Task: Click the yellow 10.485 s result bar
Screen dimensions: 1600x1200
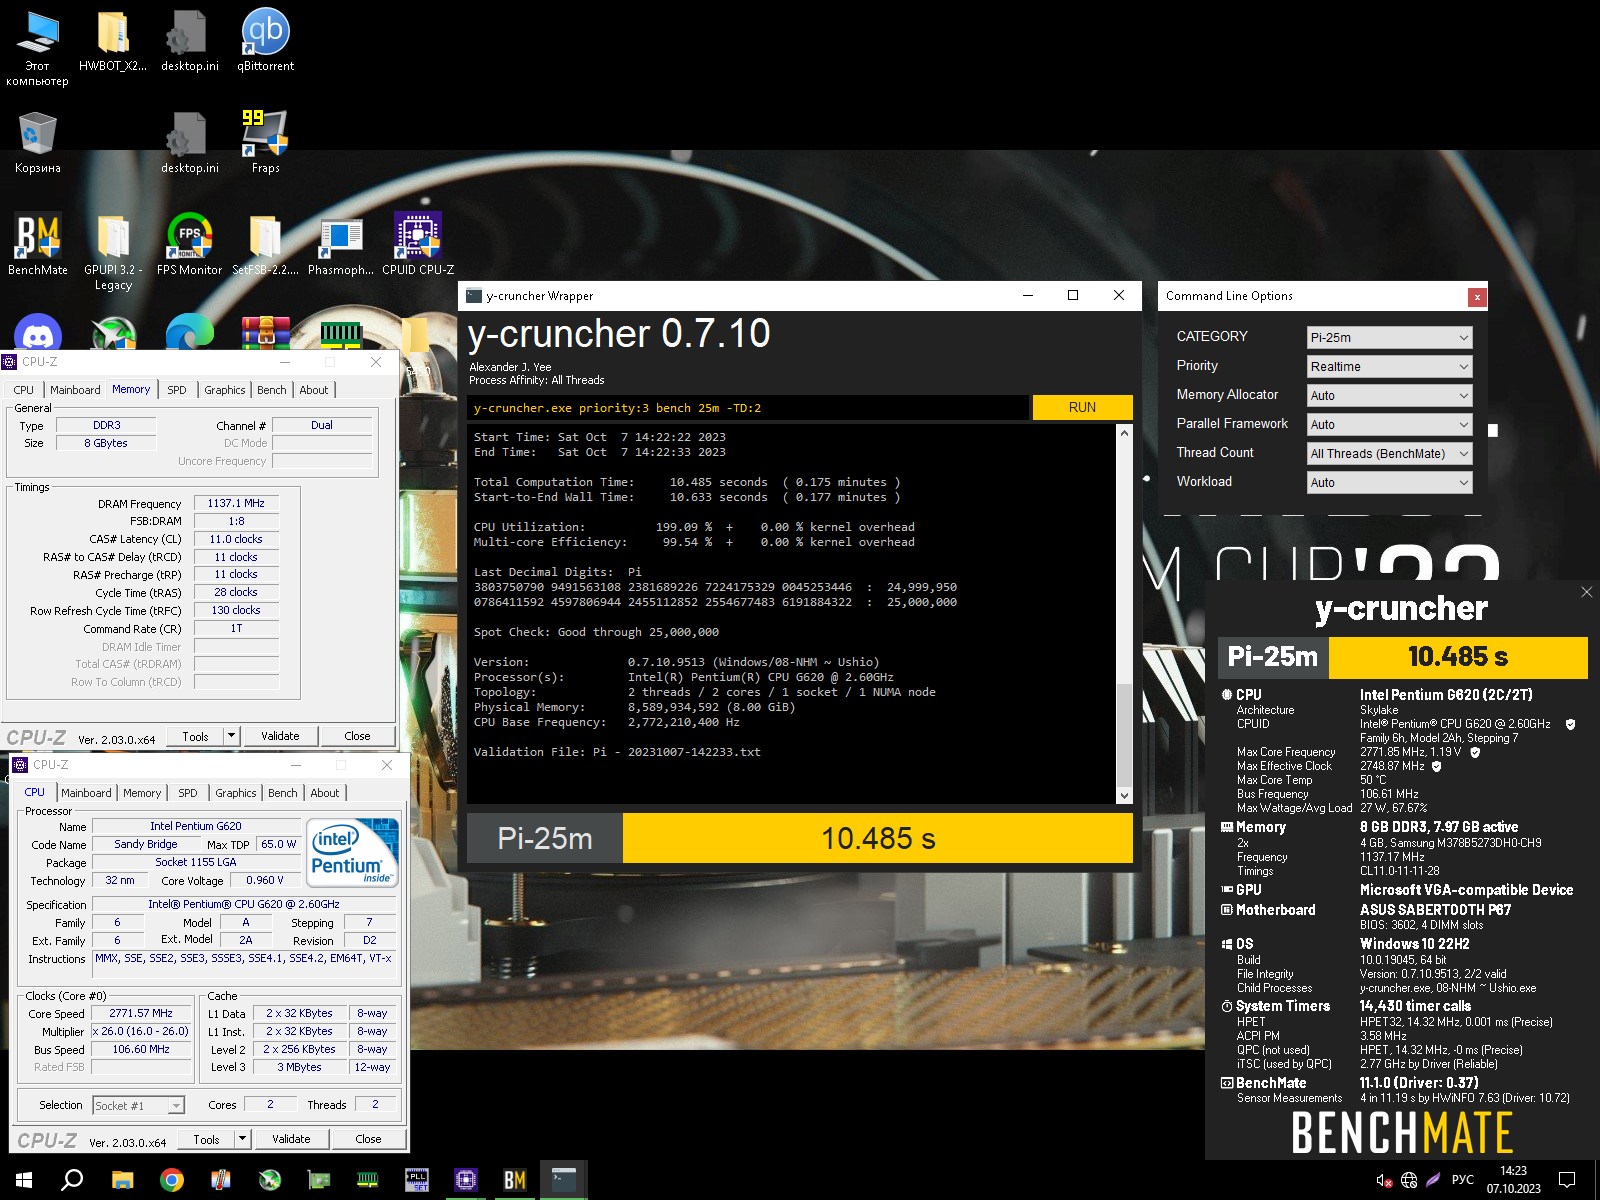Action: (x=878, y=838)
